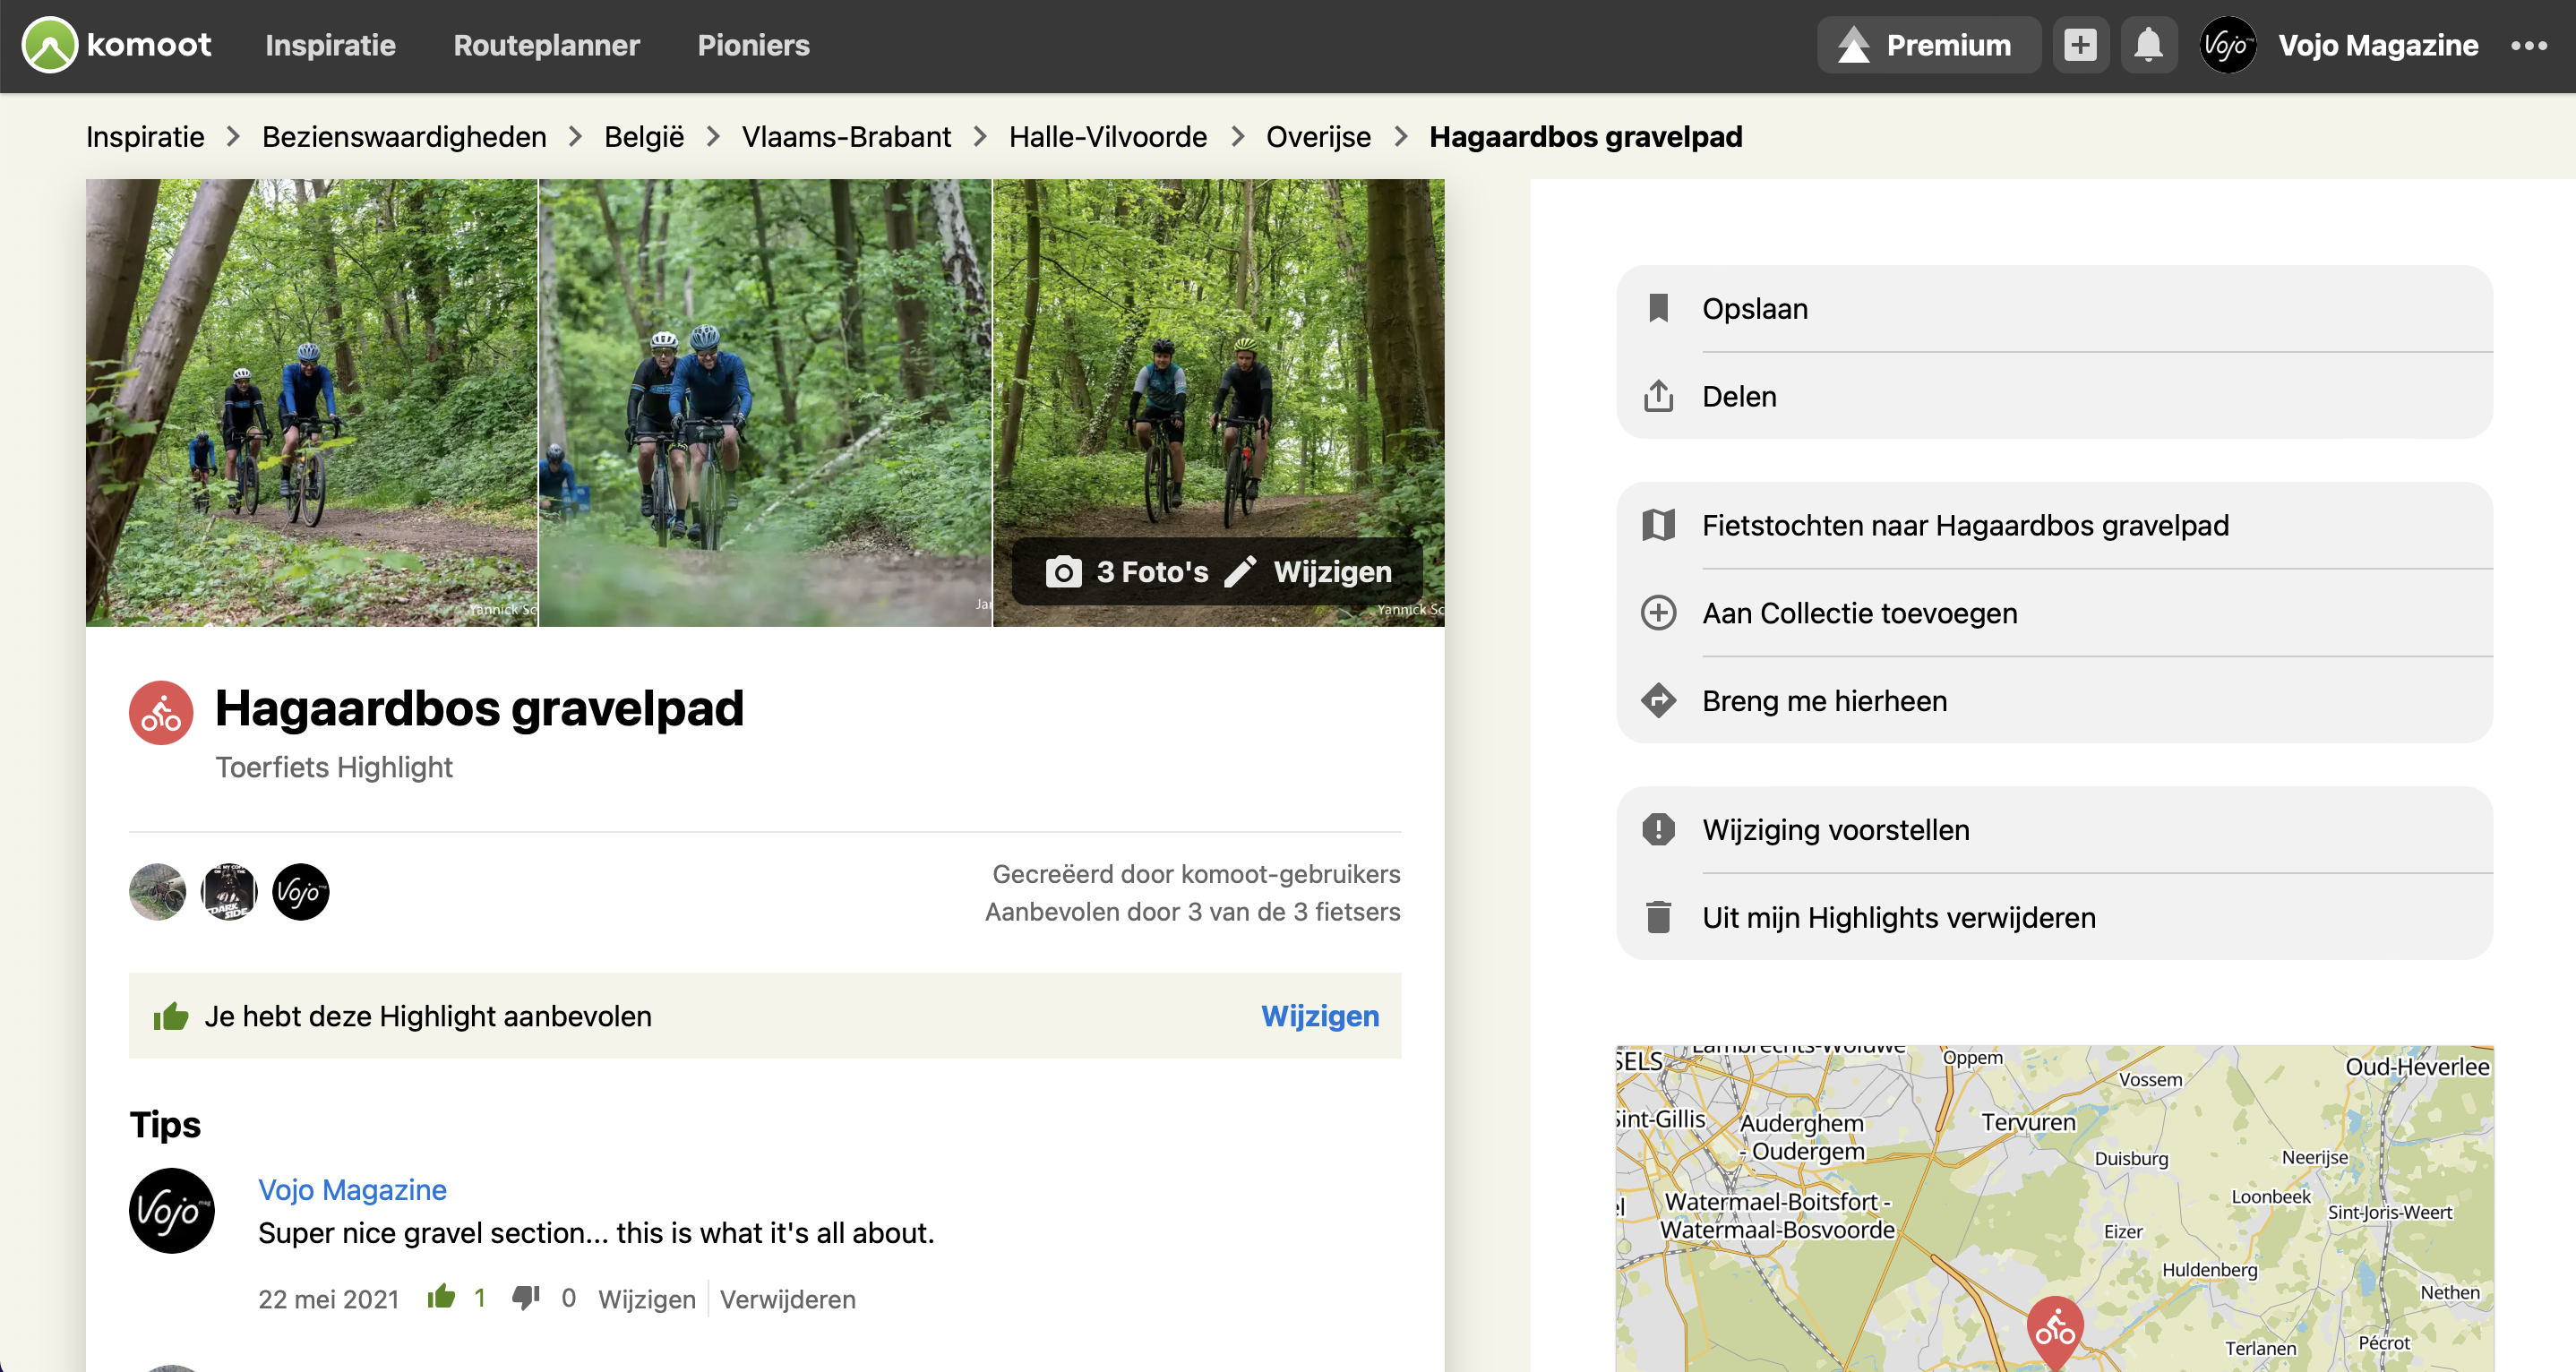Click the red bike highlight icon by title

(161, 713)
